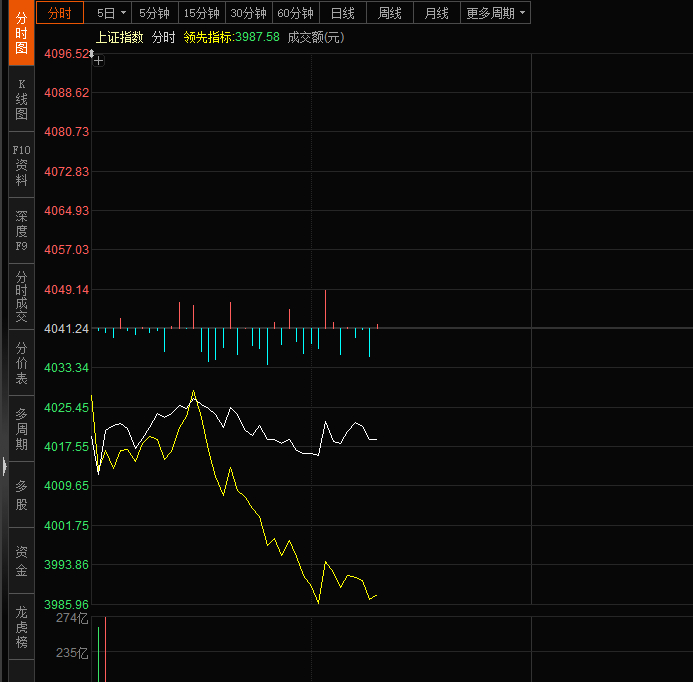Click the 4041.24 baseline price label
This screenshot has width=693, height=682.
click(x=67, y=329)
